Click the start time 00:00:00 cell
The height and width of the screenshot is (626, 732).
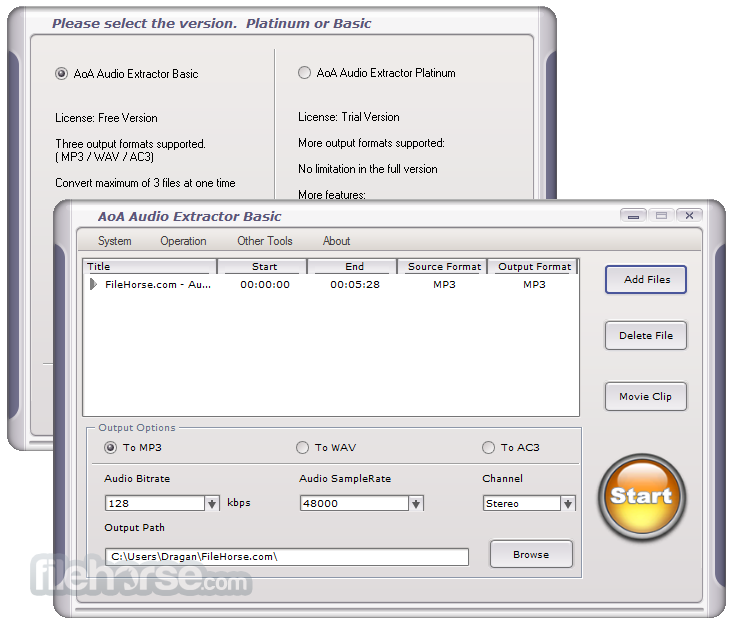click(265, 285)
